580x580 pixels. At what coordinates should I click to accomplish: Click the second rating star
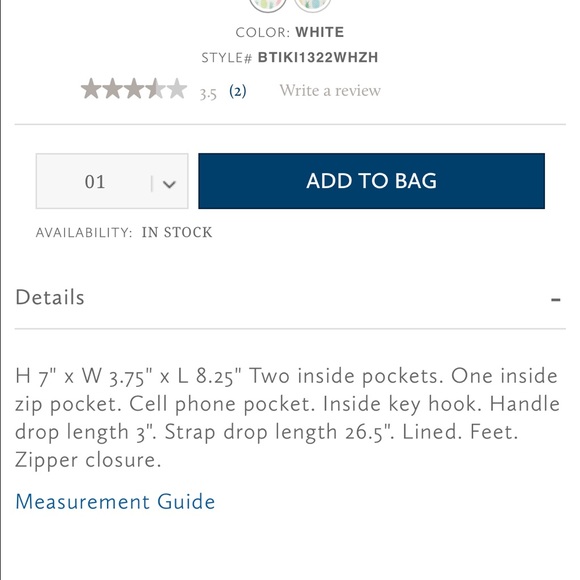point(112,89)
